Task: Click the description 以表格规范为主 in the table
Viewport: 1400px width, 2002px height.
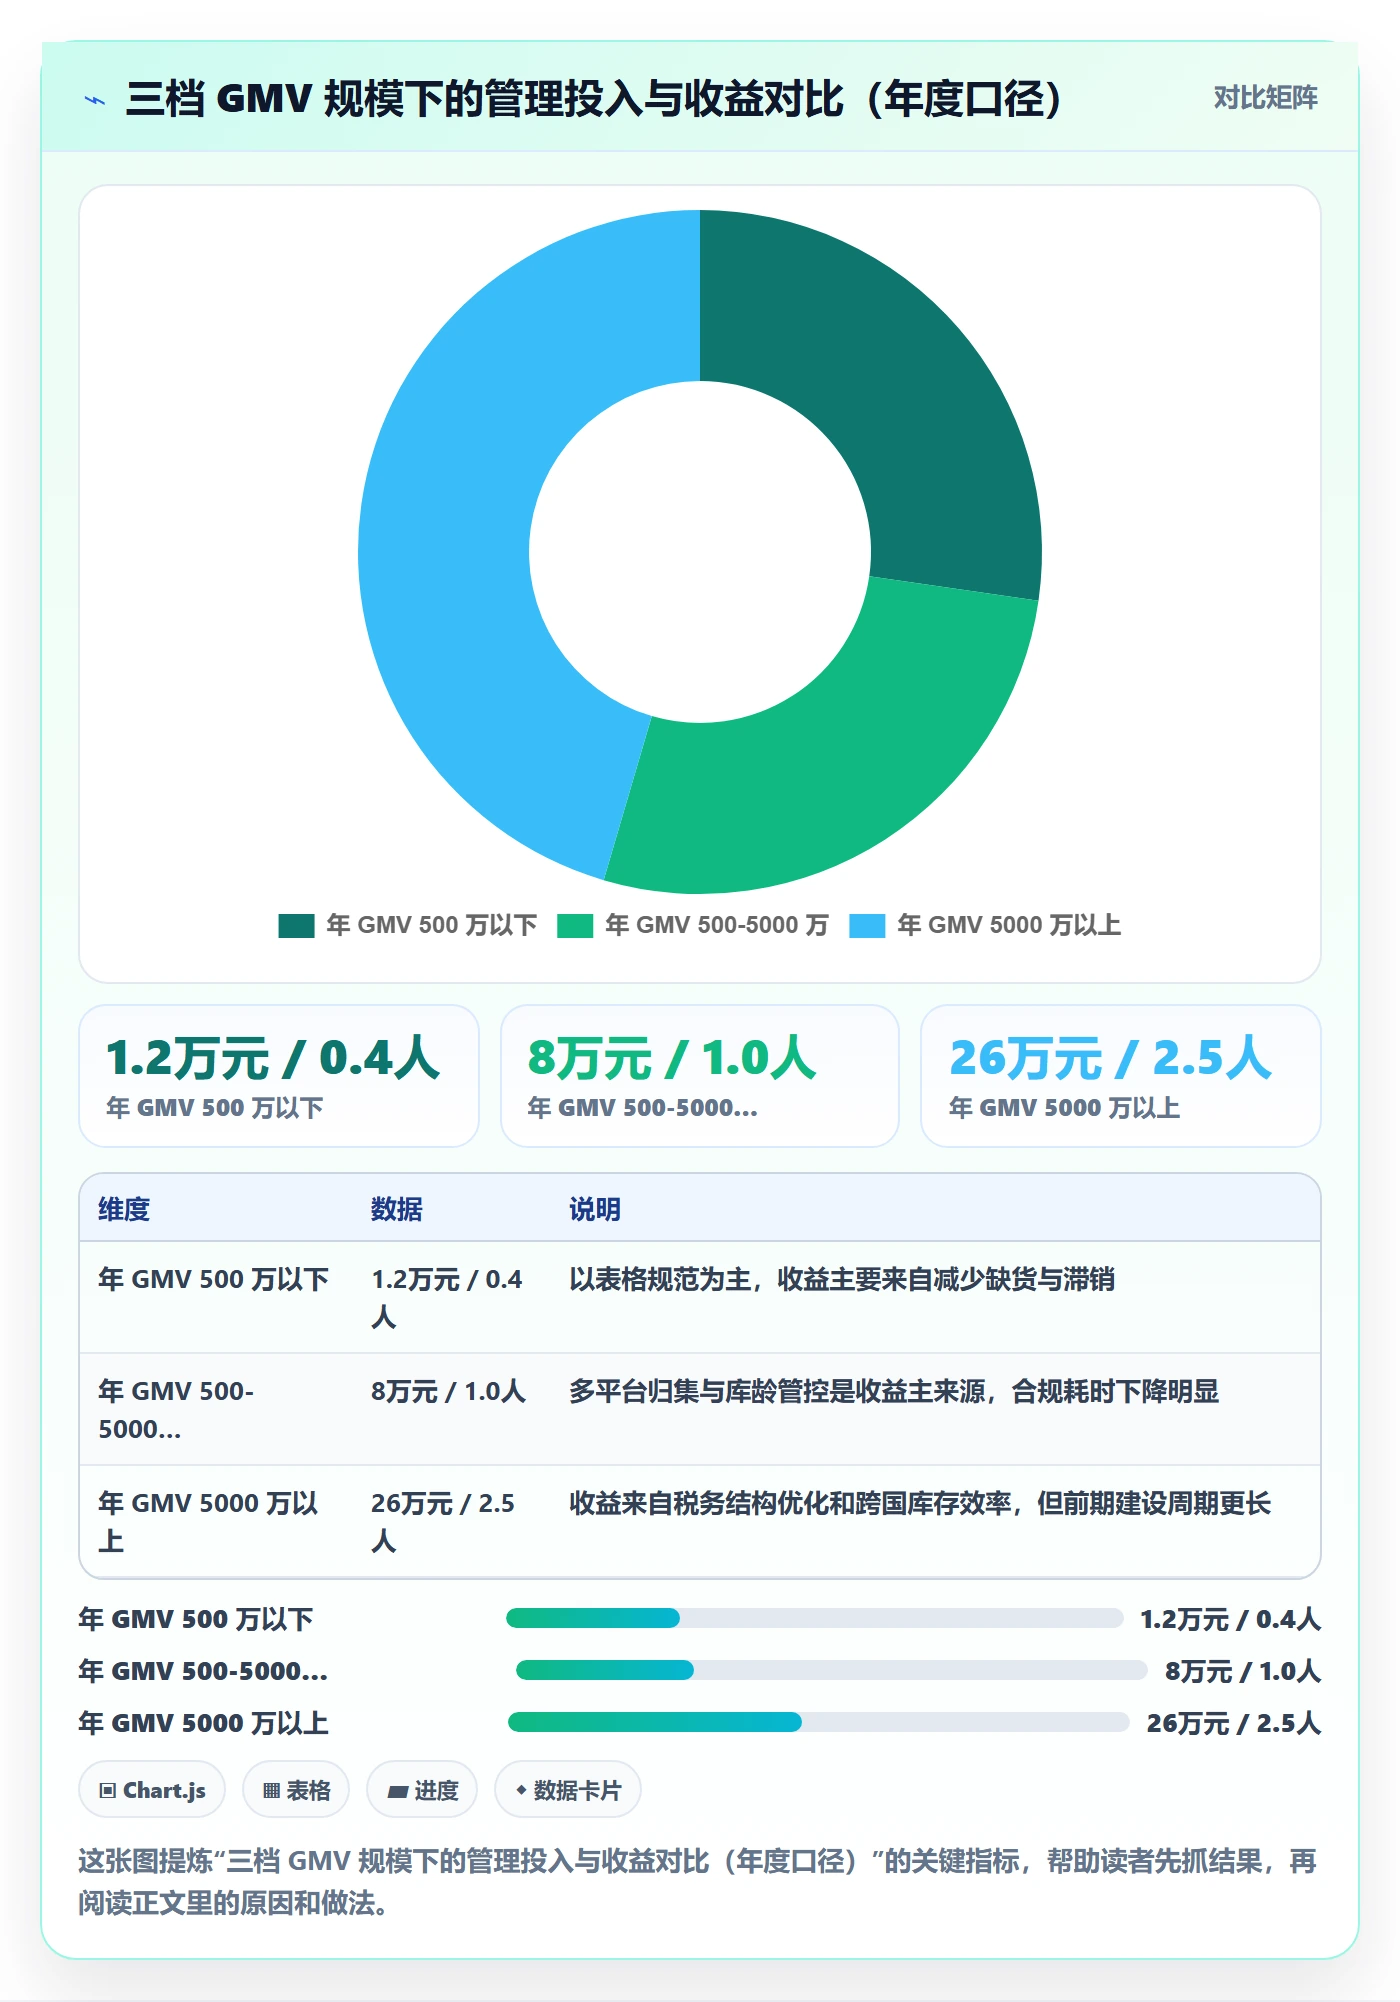Action: 842,1279
